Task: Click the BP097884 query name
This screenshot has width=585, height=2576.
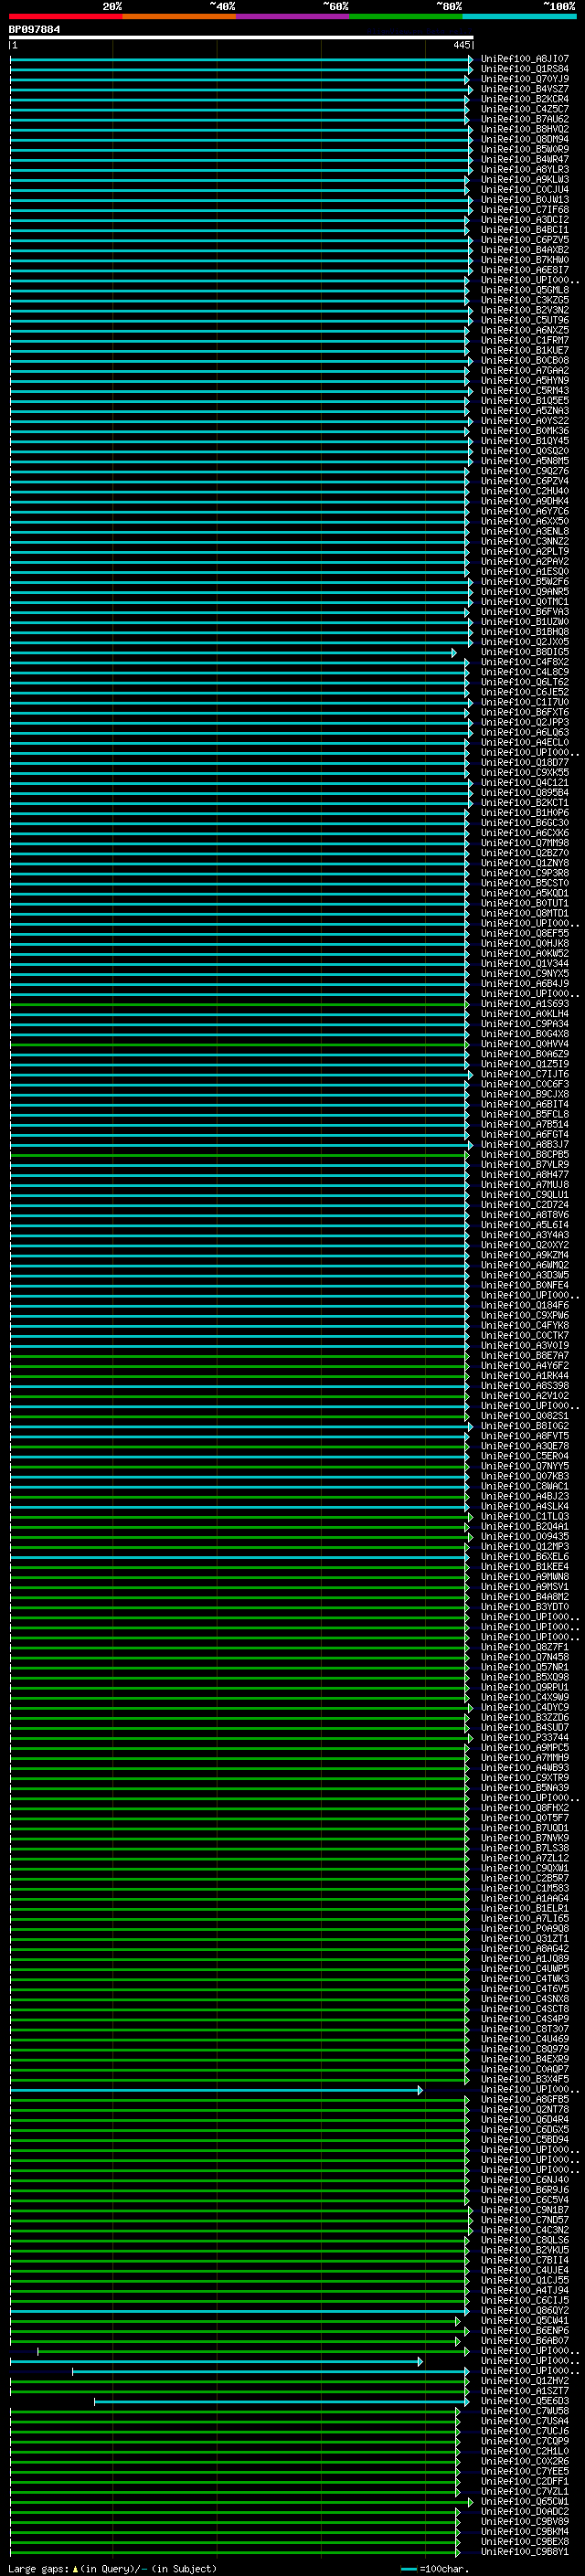Action: click(34, 29)
